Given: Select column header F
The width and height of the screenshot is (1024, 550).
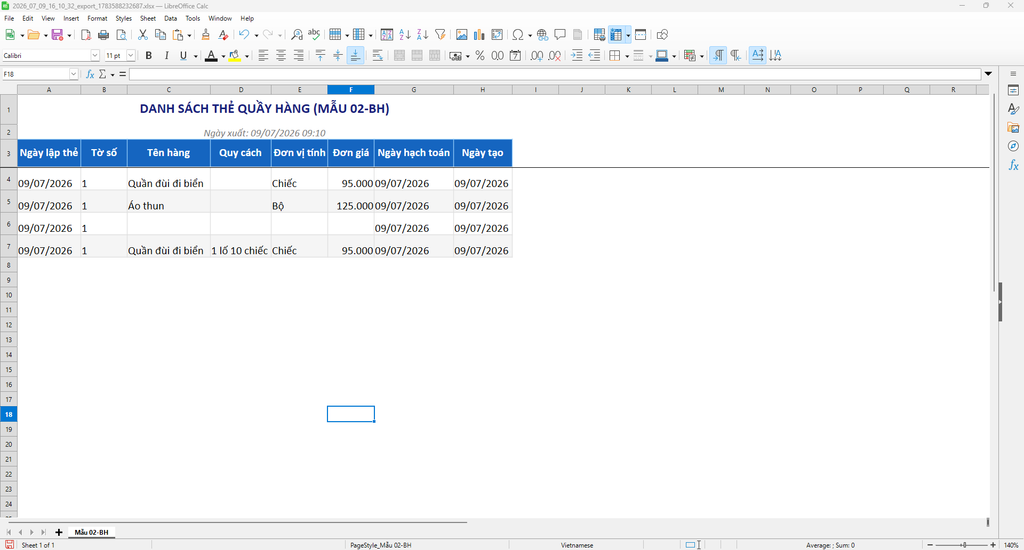Looking at the screenshot, I should click(351, 89).
